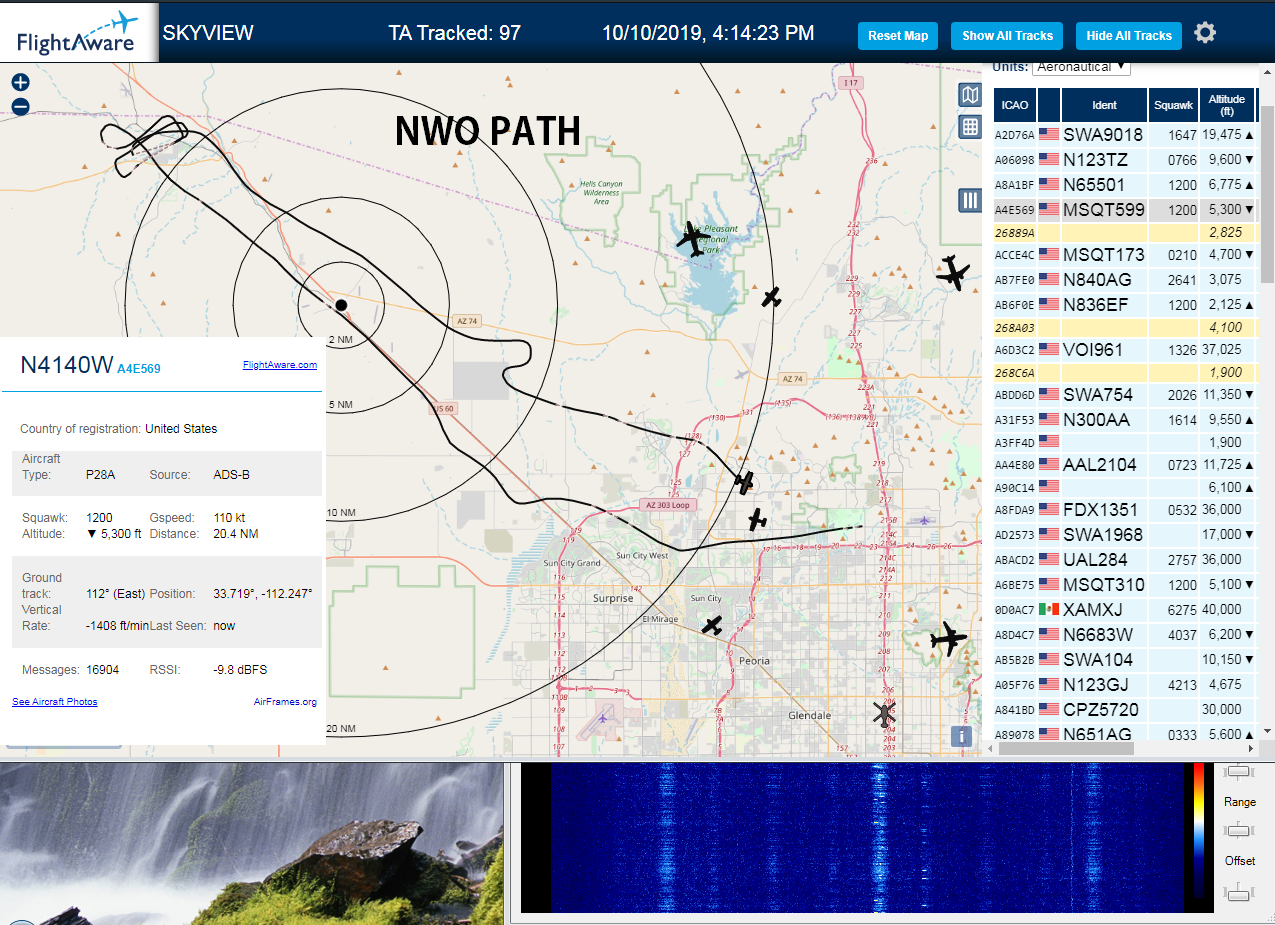The width and height of the screenshot is (1275, 925).
Task: Select the N840AG aircraft row
Action: click(x=1124, y=279)
